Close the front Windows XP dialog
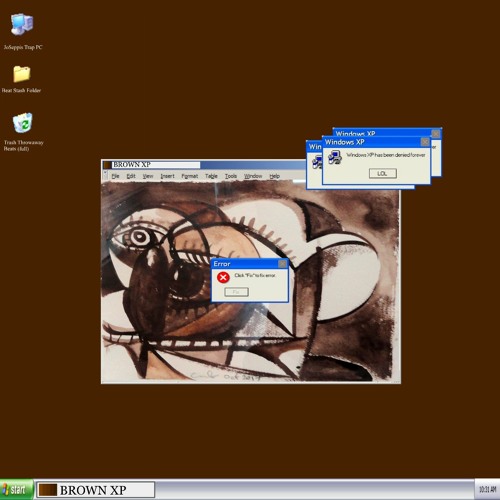The width and height of the screenshot is (500, 500). tap(425, 142)
